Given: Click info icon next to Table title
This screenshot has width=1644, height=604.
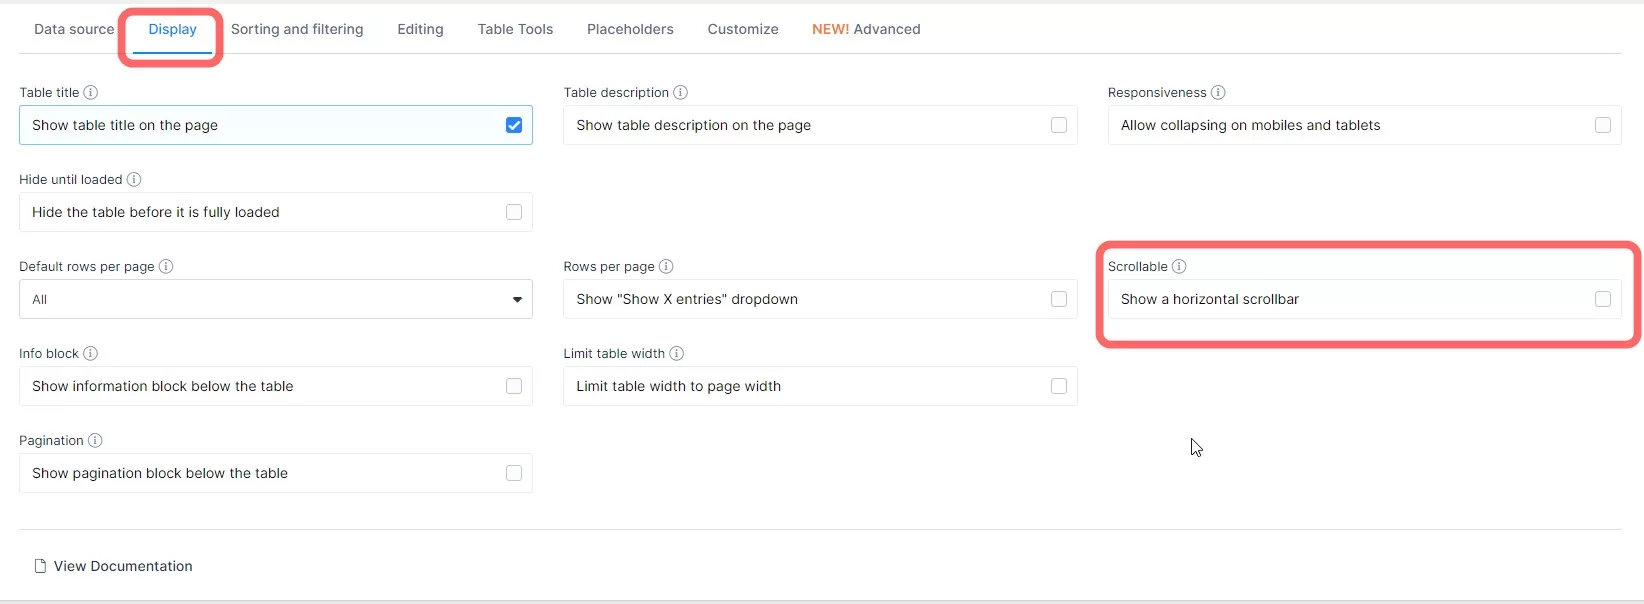Looking at the screenshot, I should point(91,93).
